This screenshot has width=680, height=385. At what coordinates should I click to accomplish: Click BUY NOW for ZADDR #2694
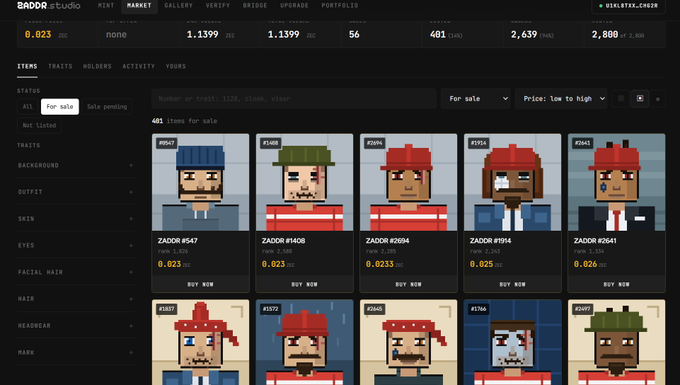tap(409, 284)
